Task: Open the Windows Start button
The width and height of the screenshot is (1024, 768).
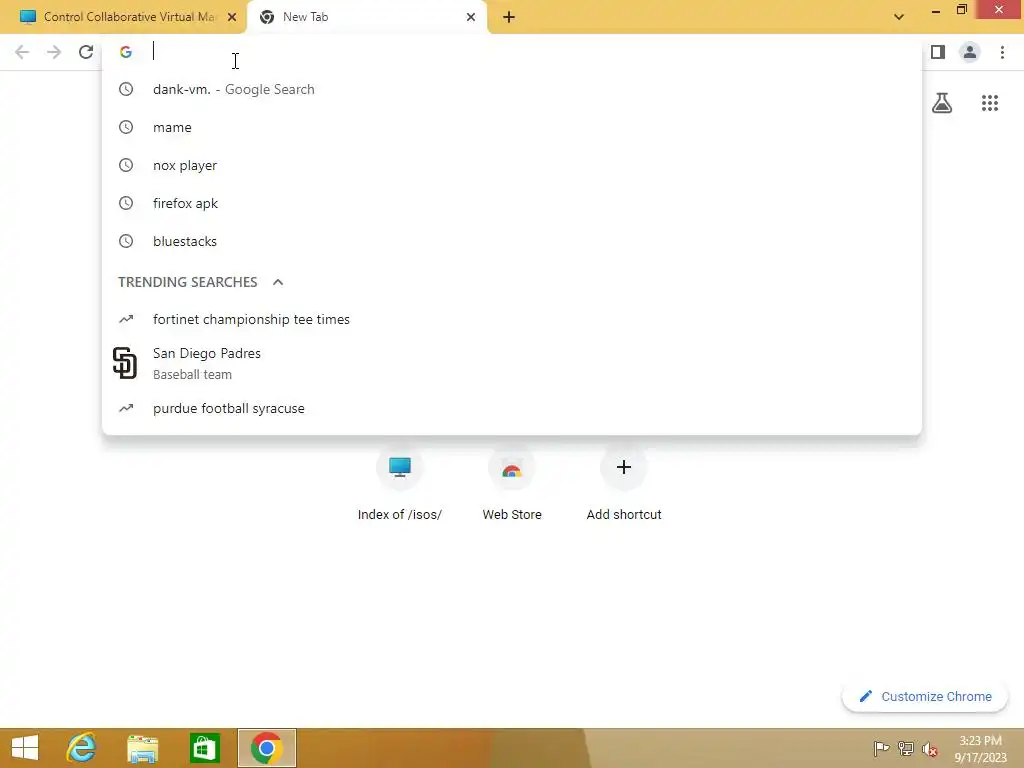Action: point(25,748)
